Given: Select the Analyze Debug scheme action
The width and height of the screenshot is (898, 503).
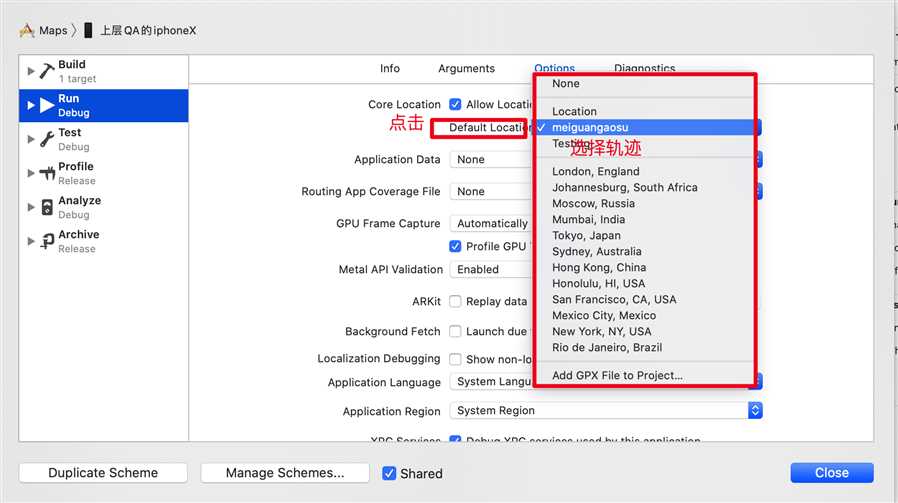Looking at the screenshot, I should point(104,207).
